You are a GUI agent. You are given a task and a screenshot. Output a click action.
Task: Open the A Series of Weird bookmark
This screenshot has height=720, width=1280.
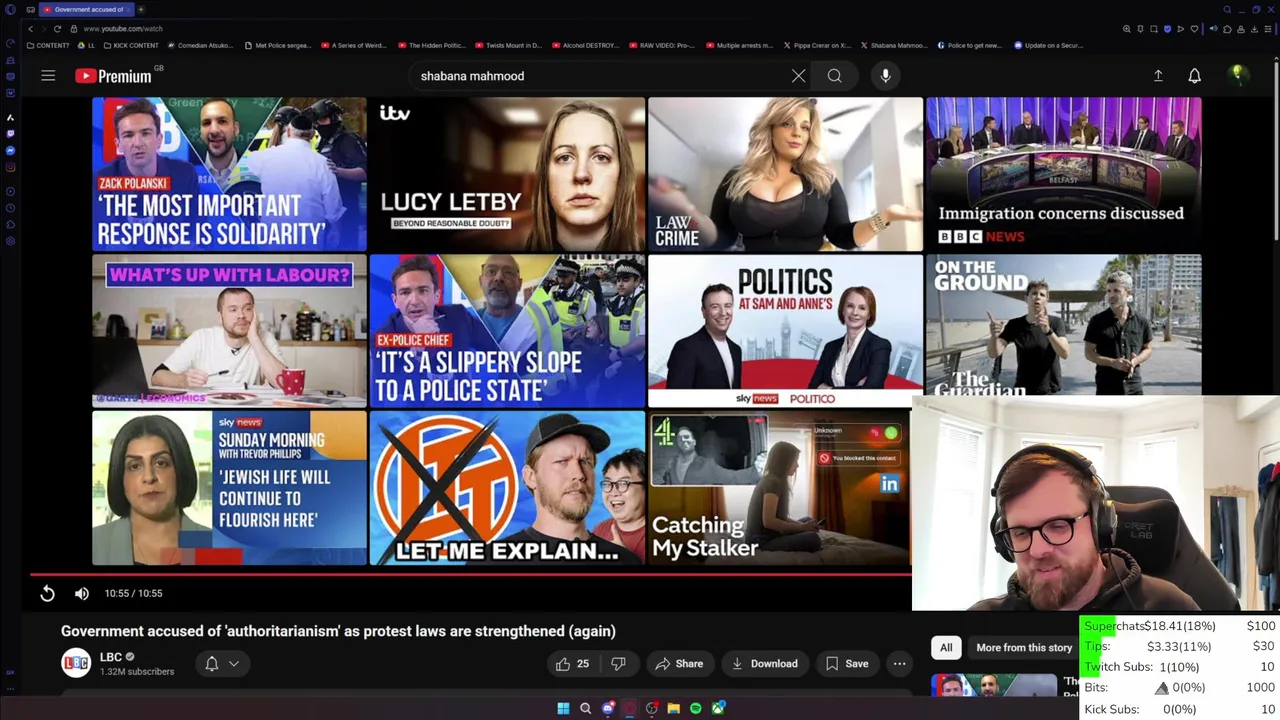coord(354,45)
